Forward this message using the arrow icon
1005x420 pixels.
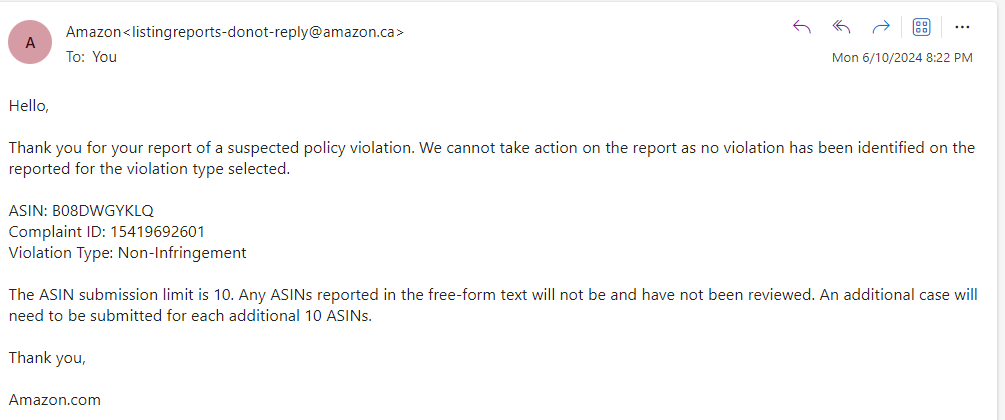coord(881,27)
